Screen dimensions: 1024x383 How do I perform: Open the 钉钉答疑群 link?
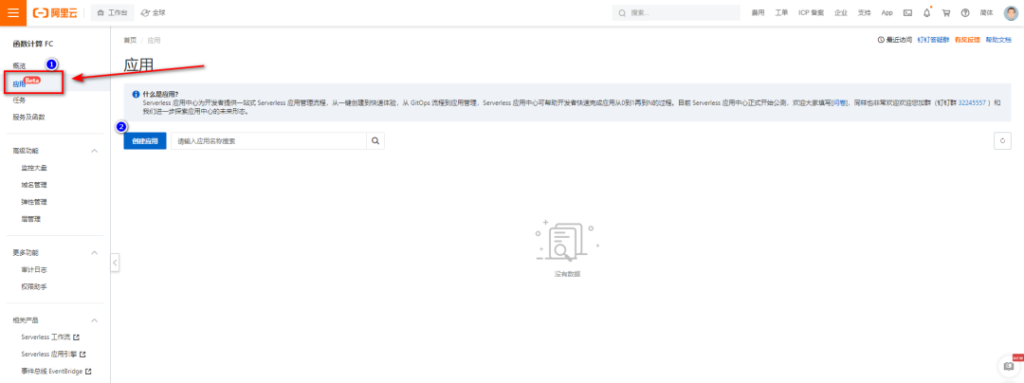[933, 40]
